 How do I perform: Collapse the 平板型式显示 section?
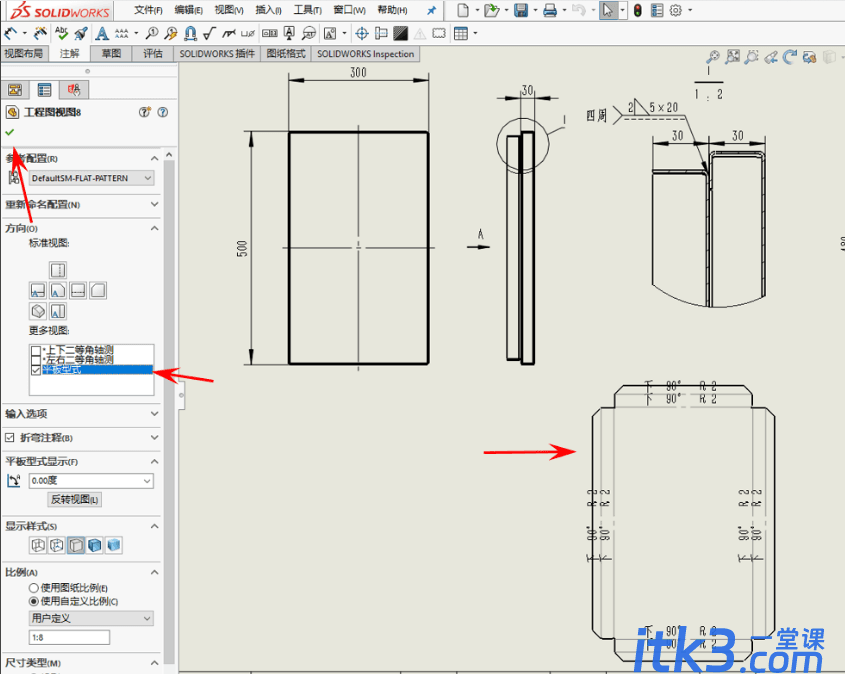[155, 462]
